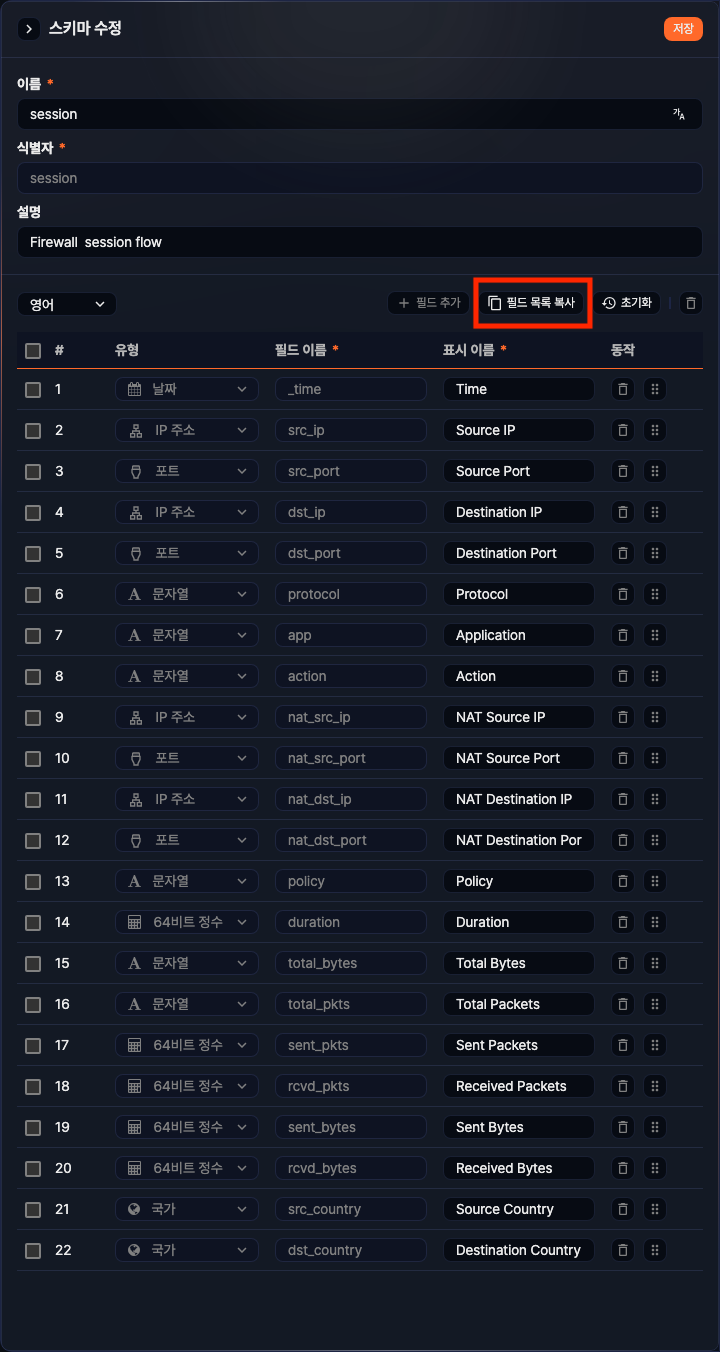The height and width of the screenshot is (1352, 720).
Task: Expand type dropdown for src_country row
Action: tap(186, 1209)
